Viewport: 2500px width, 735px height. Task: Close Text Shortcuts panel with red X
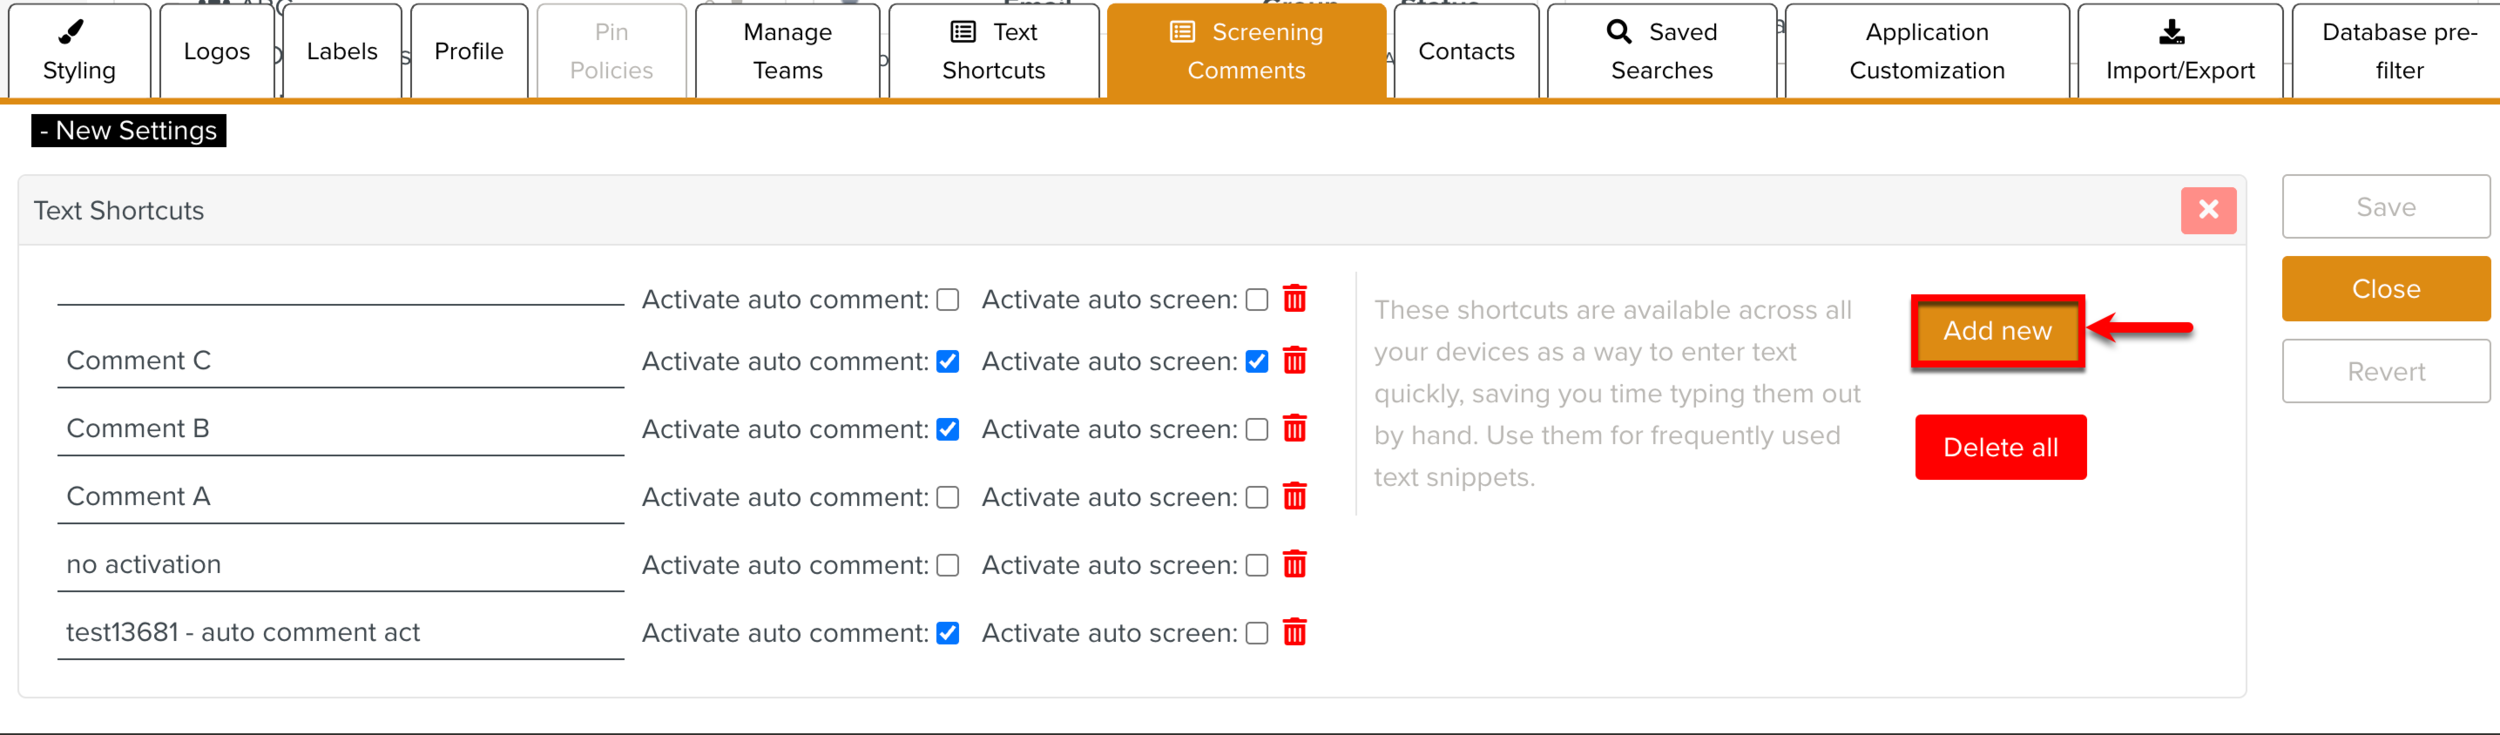(2208, 210)
